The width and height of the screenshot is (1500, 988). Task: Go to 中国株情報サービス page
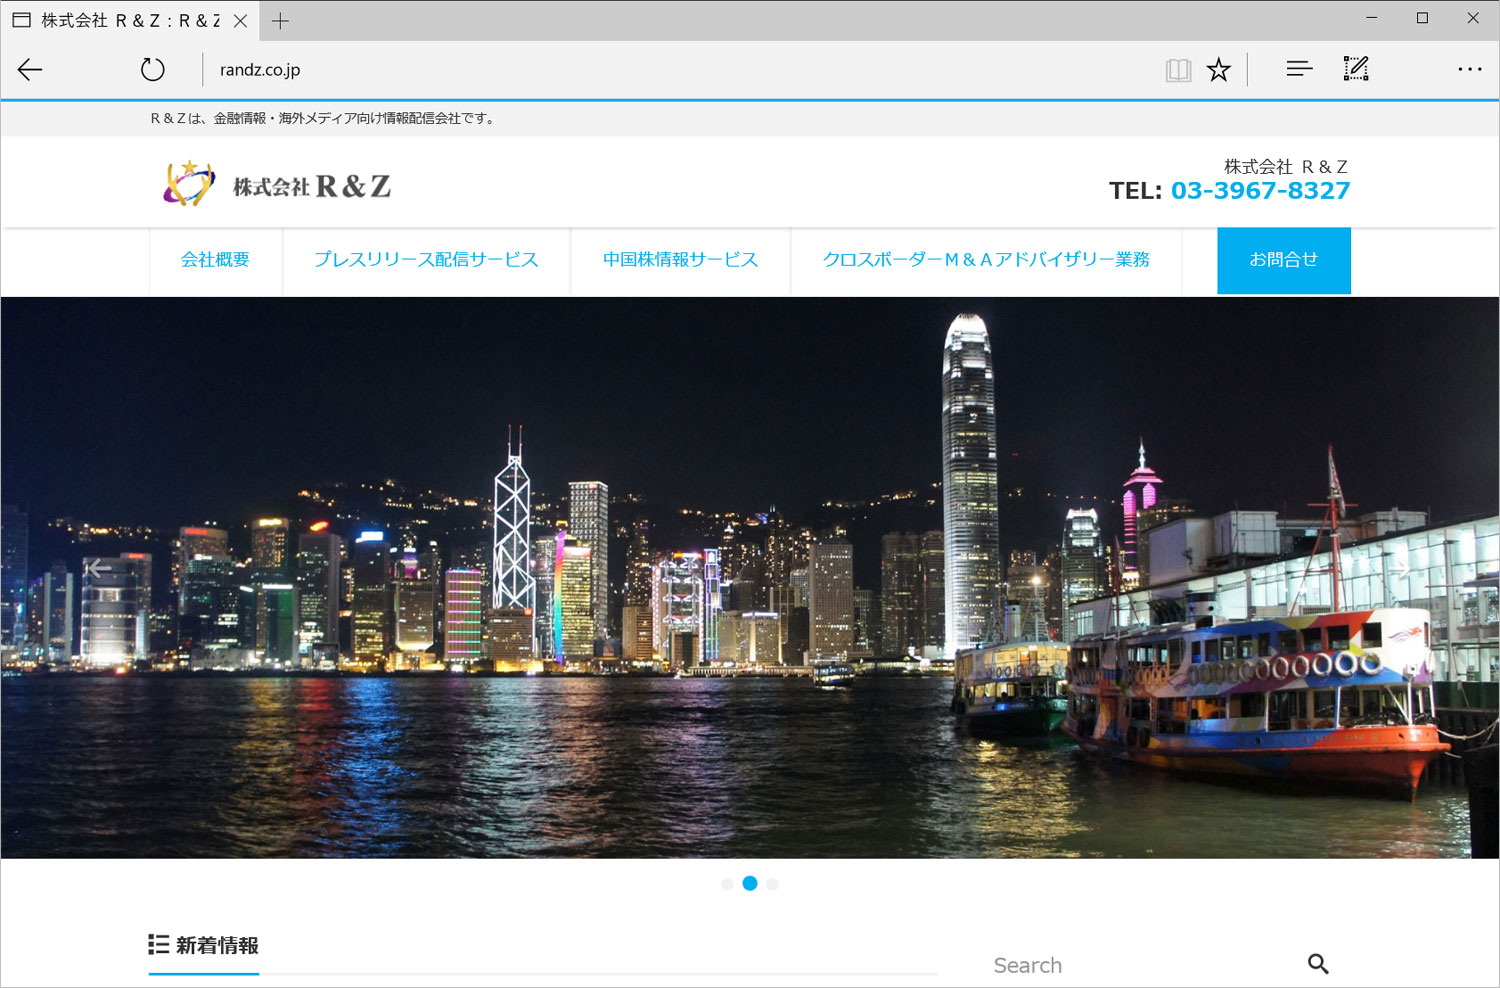click(x=680, y=260)
